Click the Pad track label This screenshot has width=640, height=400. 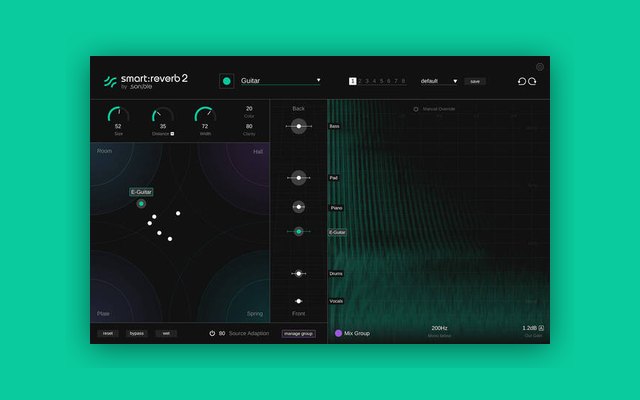(x=333, y=178)
